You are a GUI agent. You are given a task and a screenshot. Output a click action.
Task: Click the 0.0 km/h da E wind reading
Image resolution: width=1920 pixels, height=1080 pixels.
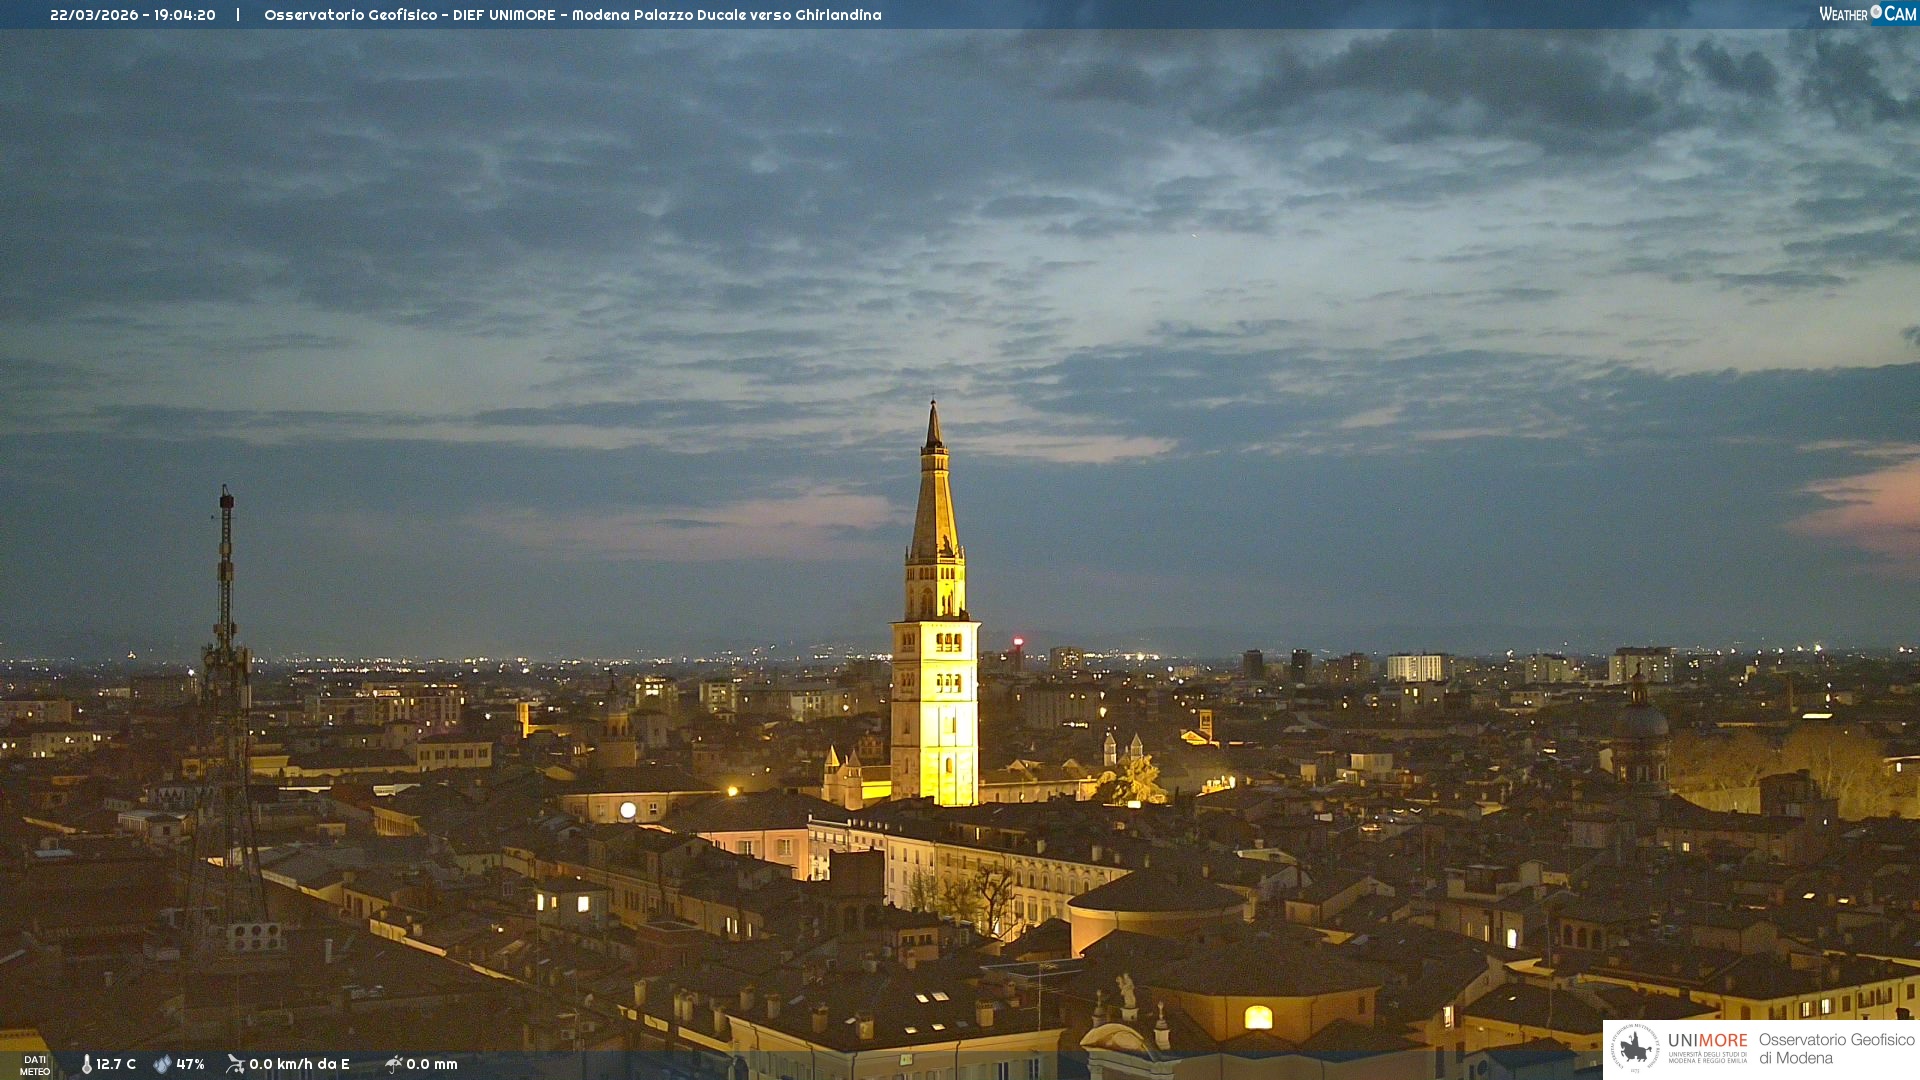(x=299, y=1064)
